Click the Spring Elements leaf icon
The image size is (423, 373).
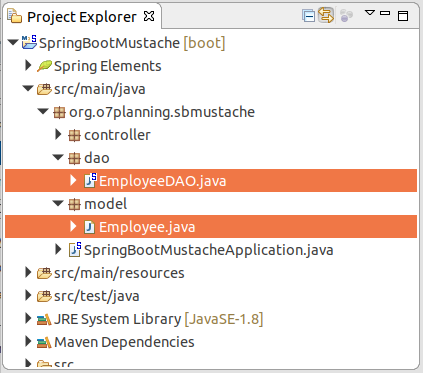click(x=44, y=66)
